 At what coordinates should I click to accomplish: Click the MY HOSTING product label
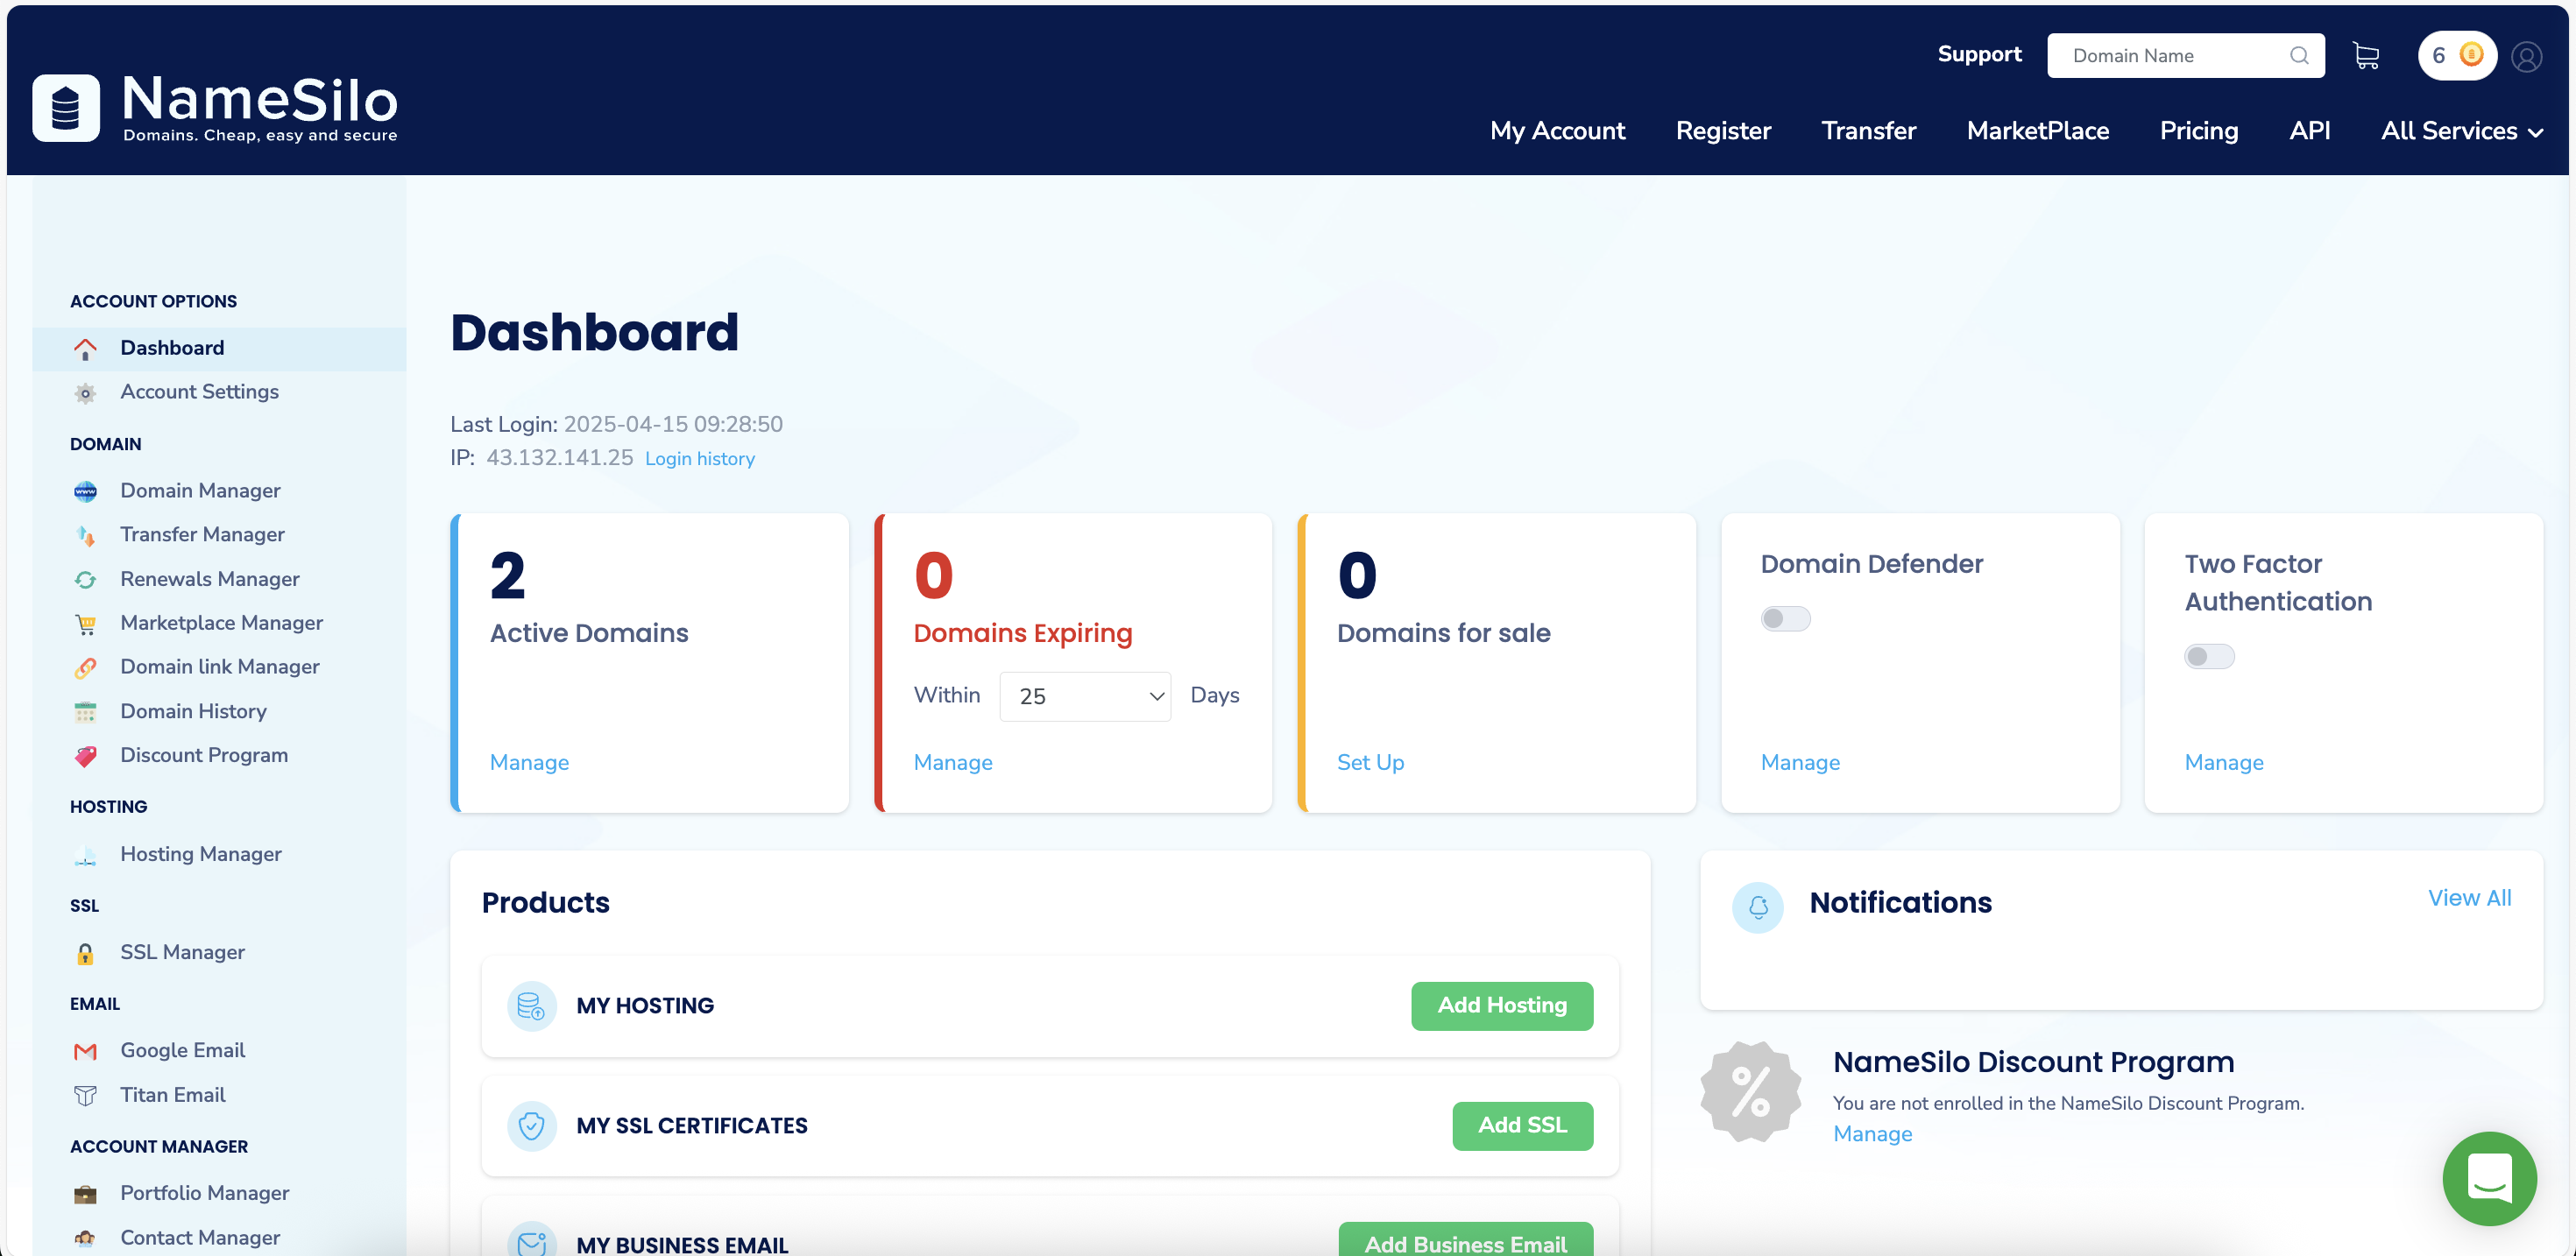[645, 1006]
